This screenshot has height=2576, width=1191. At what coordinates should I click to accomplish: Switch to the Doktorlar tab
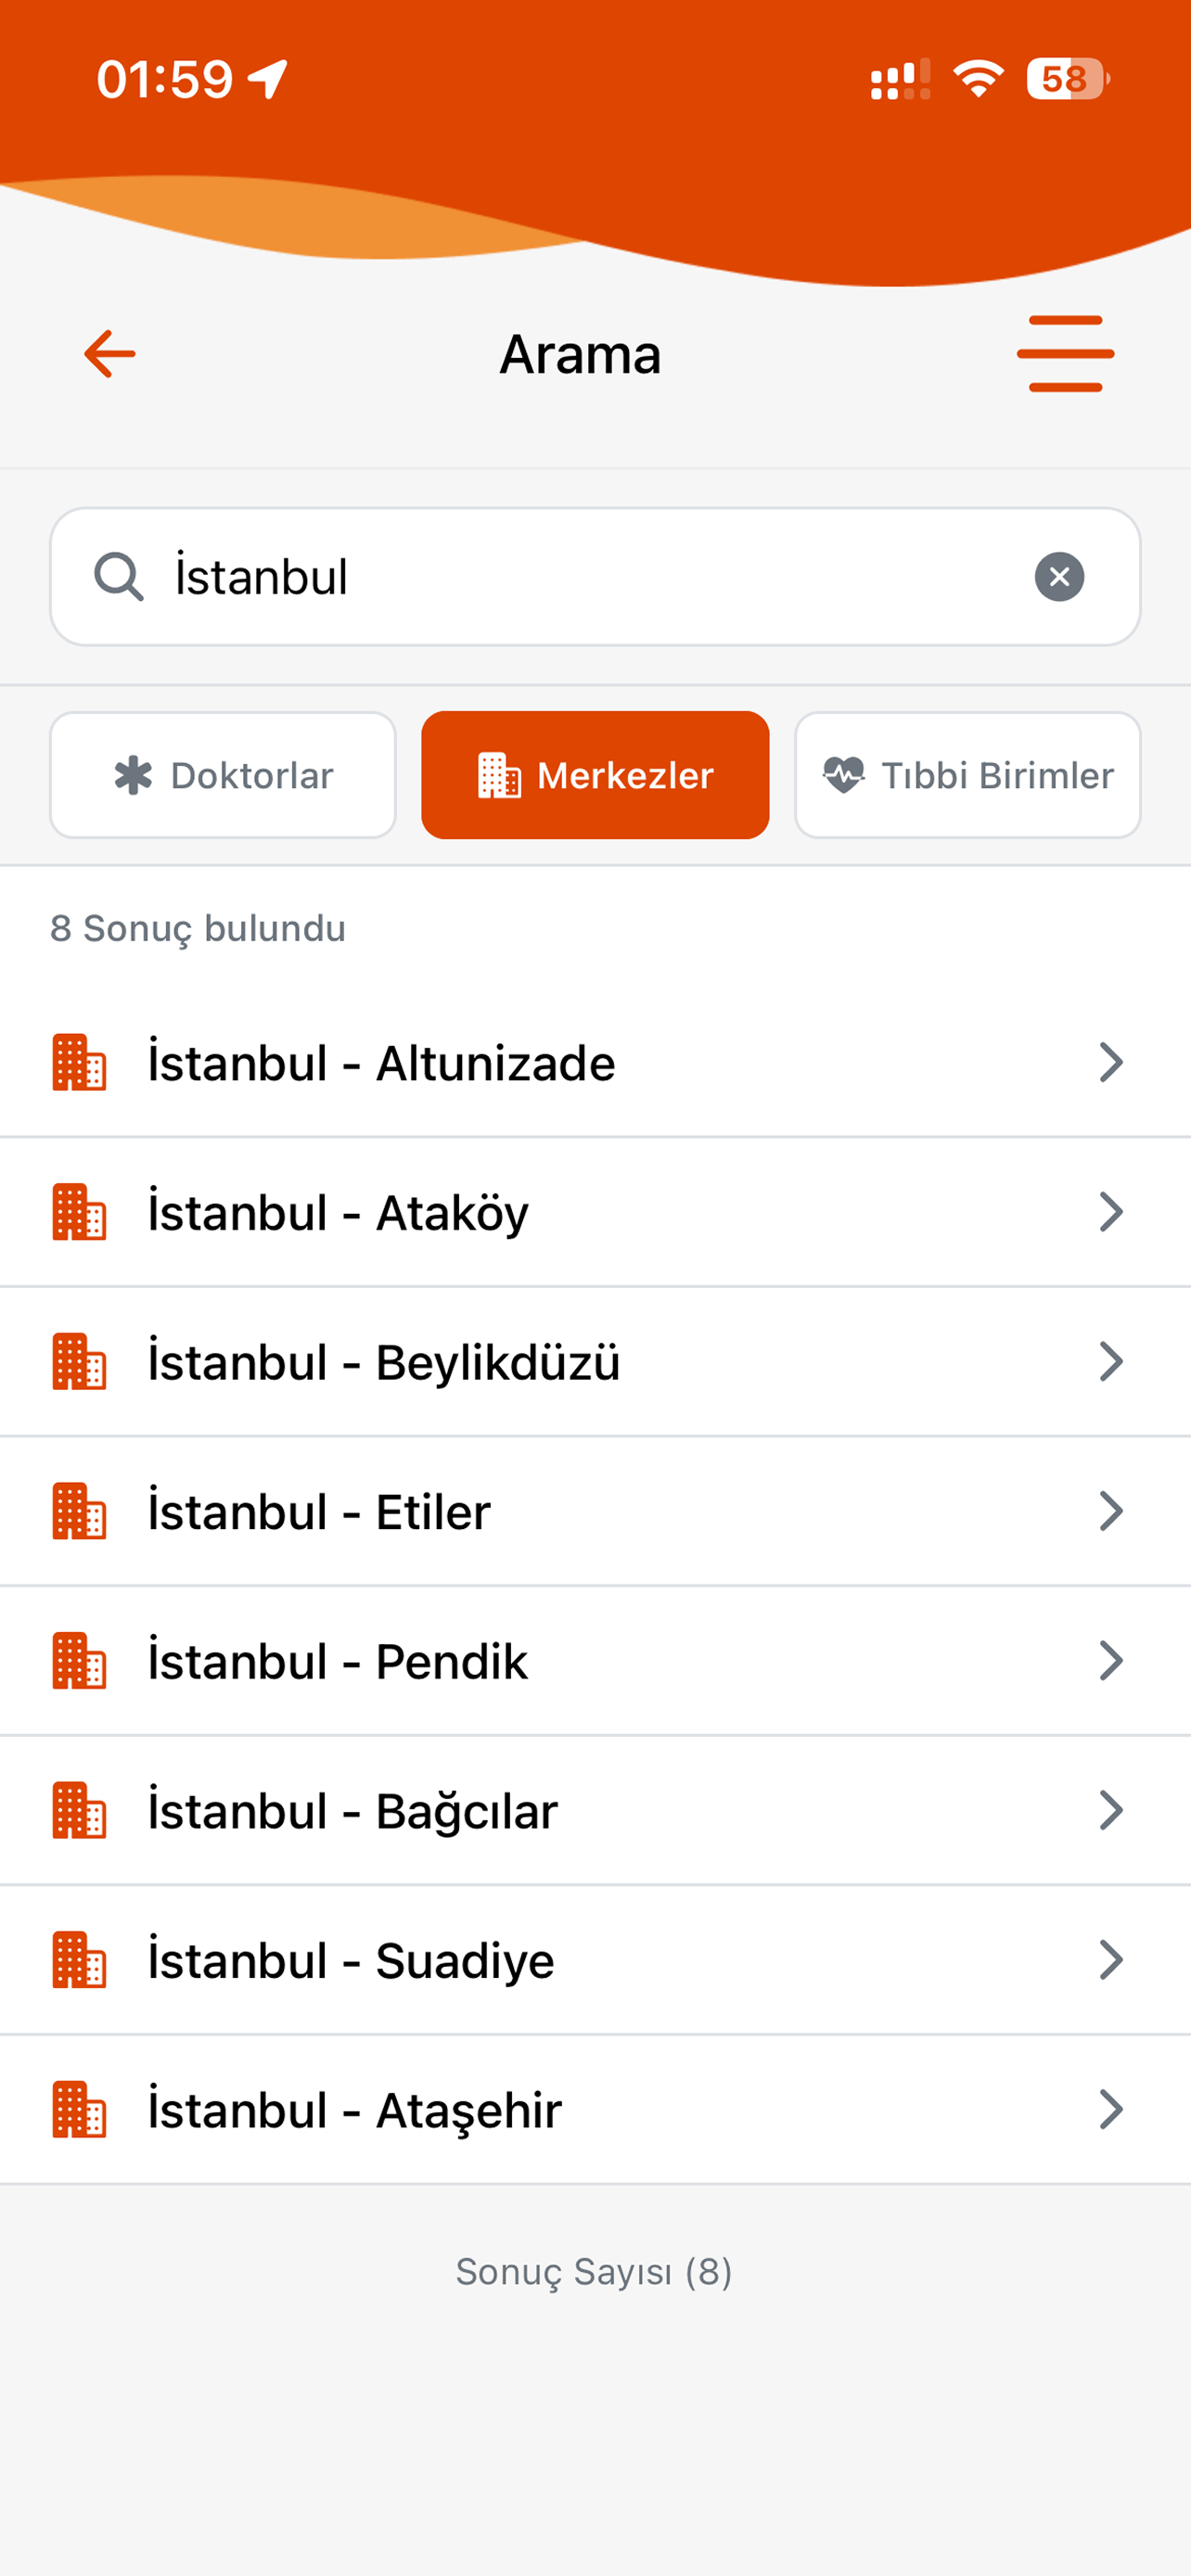click(223, 775)
